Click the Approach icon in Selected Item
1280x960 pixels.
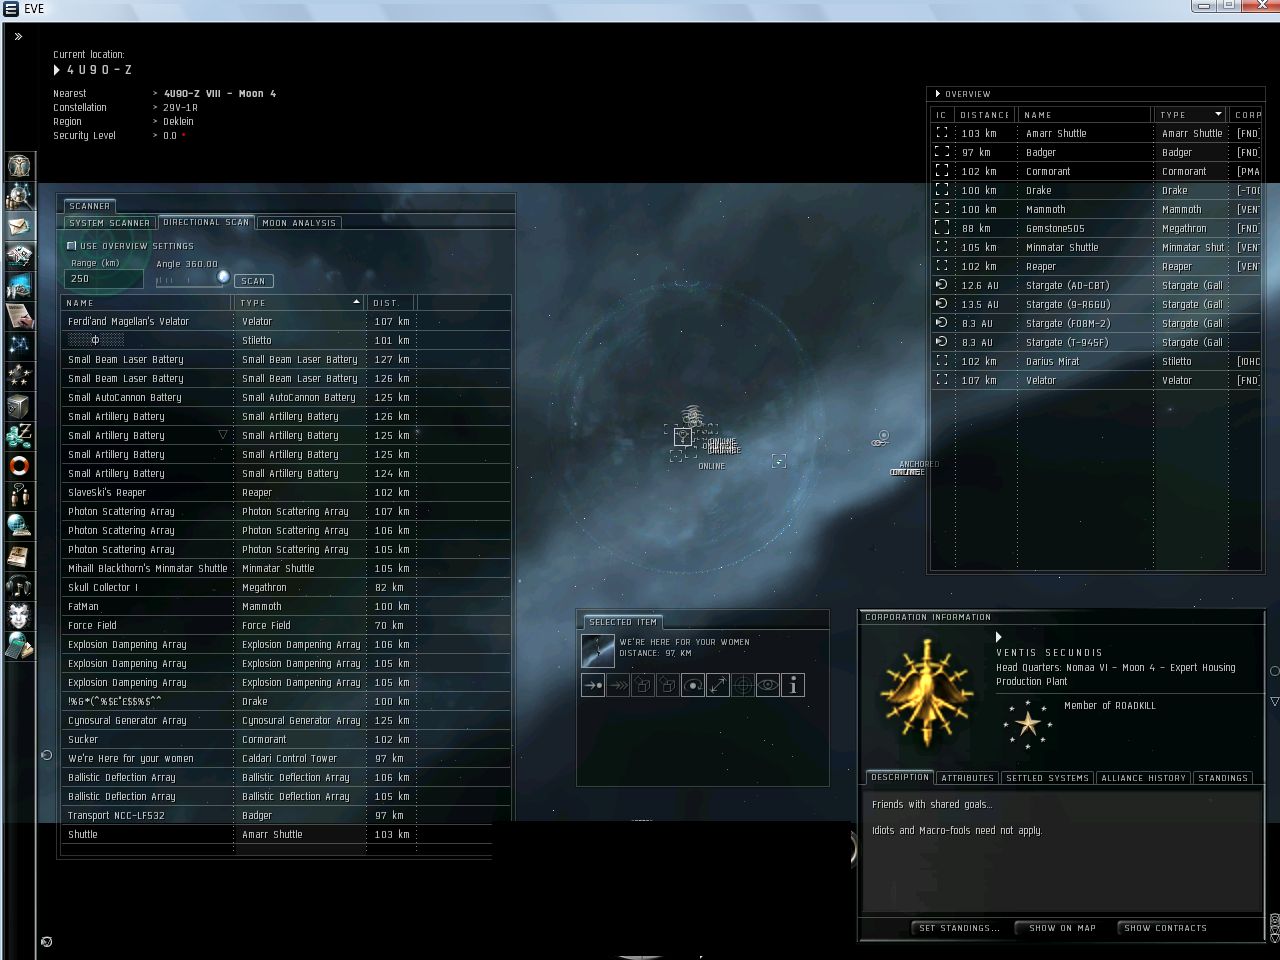pyautogui.click(x=593, y=685)
